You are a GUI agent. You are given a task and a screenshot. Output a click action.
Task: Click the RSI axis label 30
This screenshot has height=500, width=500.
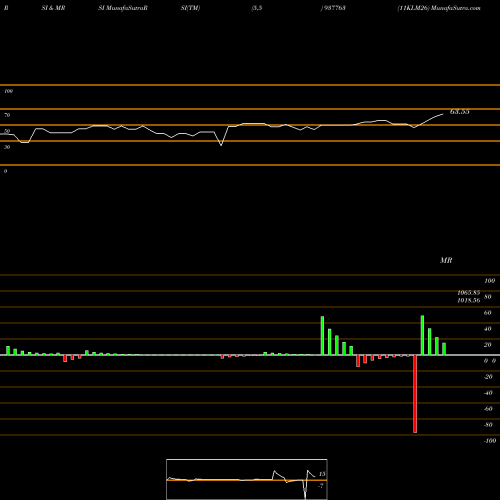click(x=7, y=147)
